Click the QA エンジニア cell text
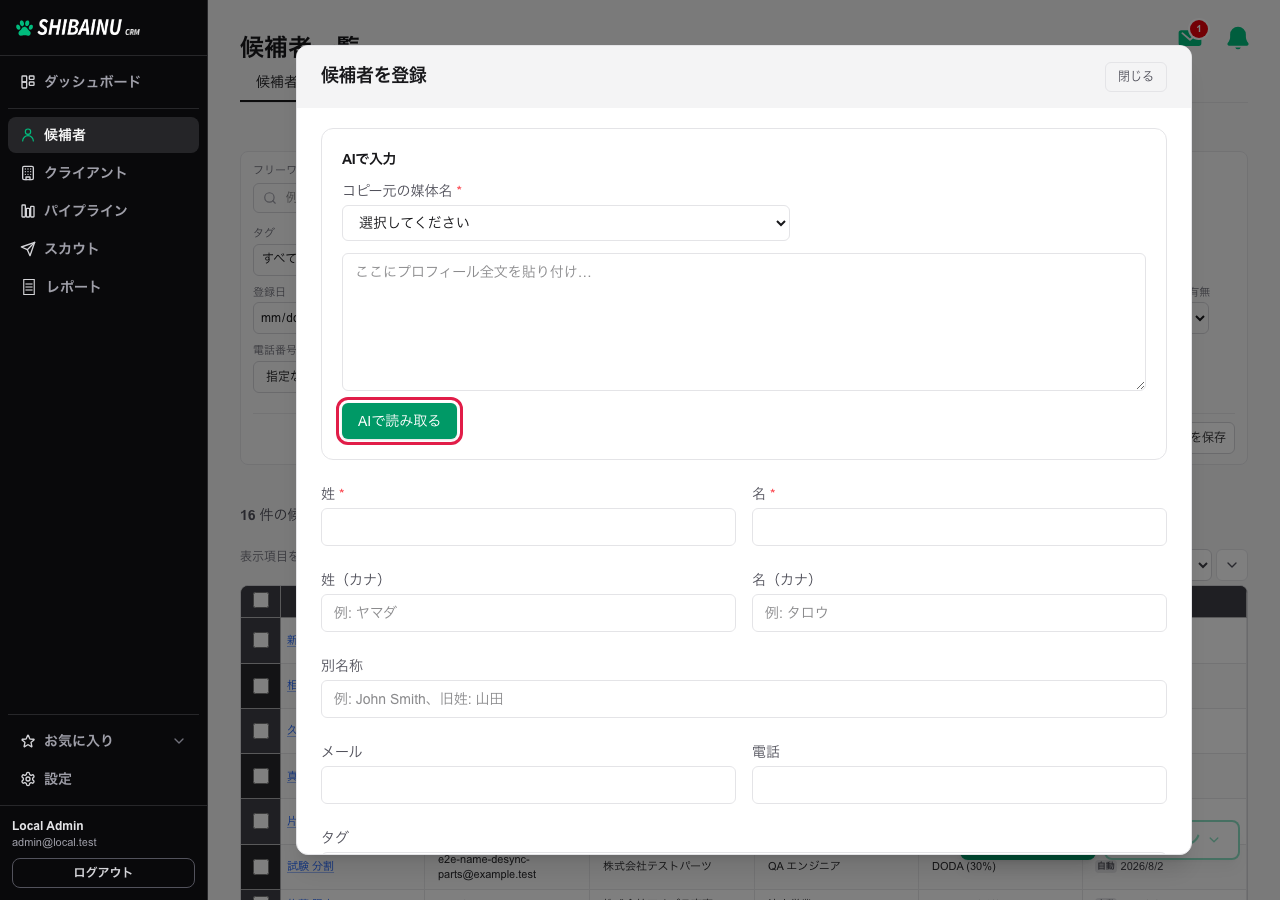 [x=804, y=866]
